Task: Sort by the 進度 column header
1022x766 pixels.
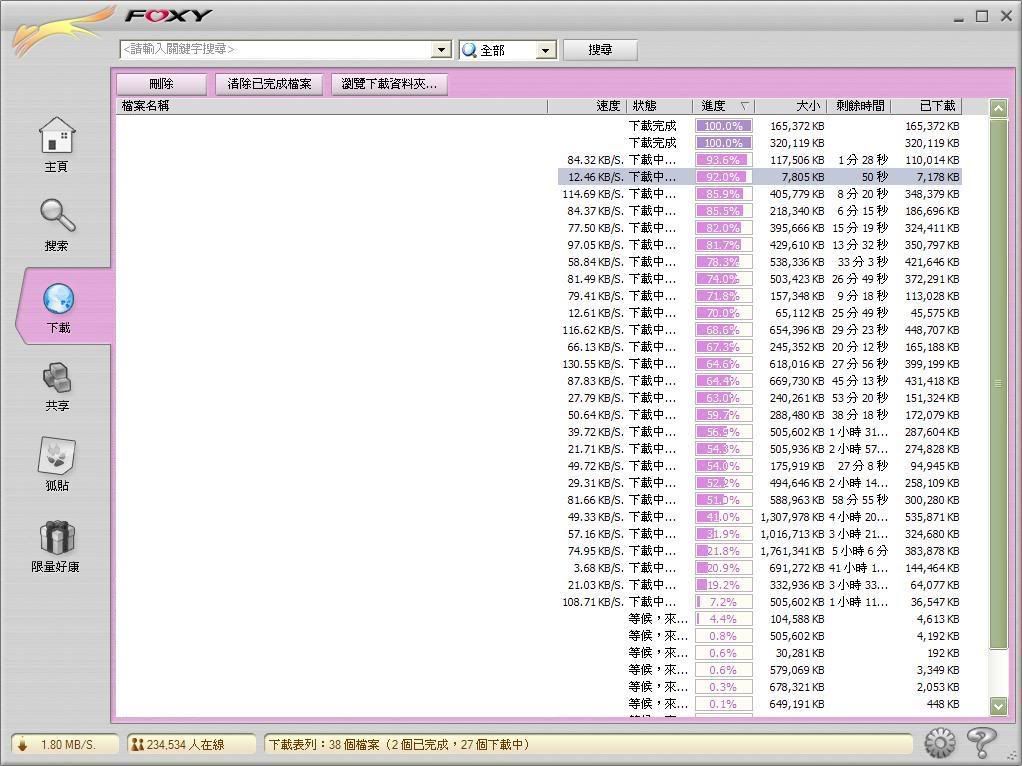Action: [723, 106]
